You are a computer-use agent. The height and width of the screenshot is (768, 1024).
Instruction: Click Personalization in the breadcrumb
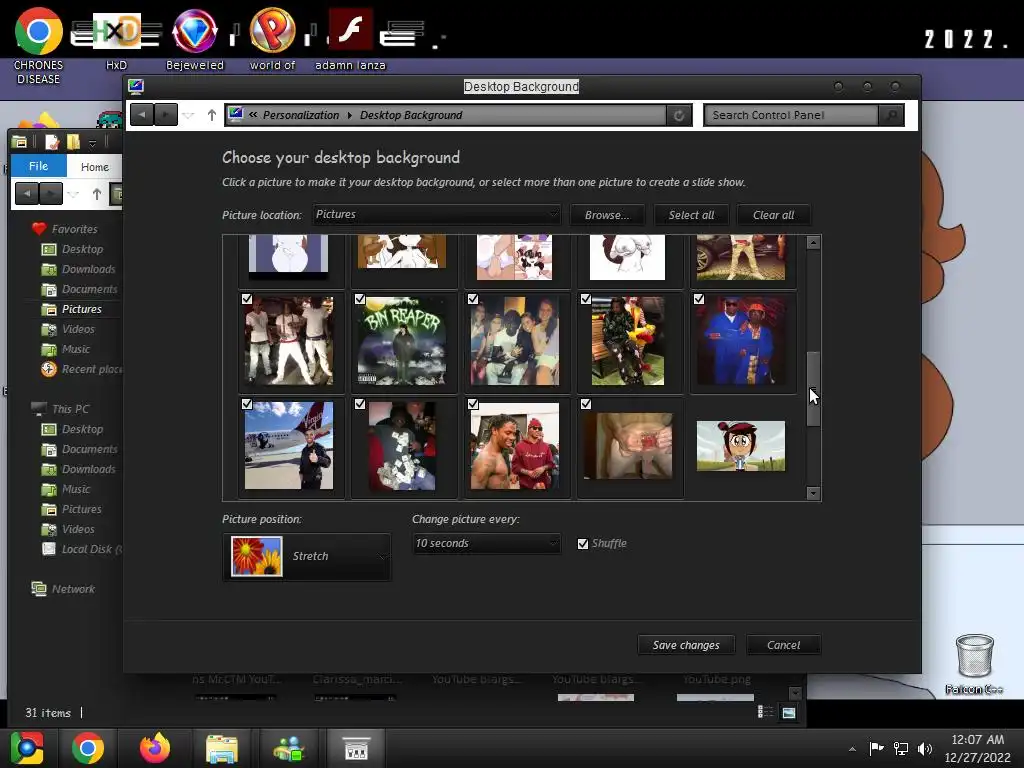tap(301, 115)
